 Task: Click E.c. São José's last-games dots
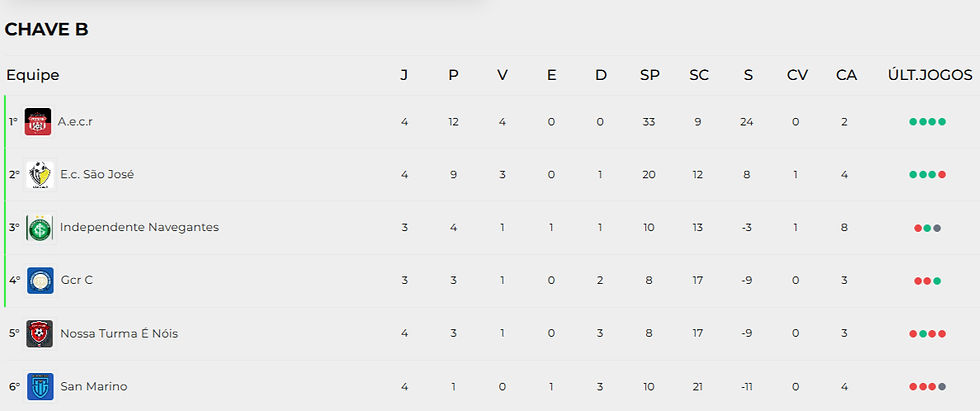[x=927, y=175]
